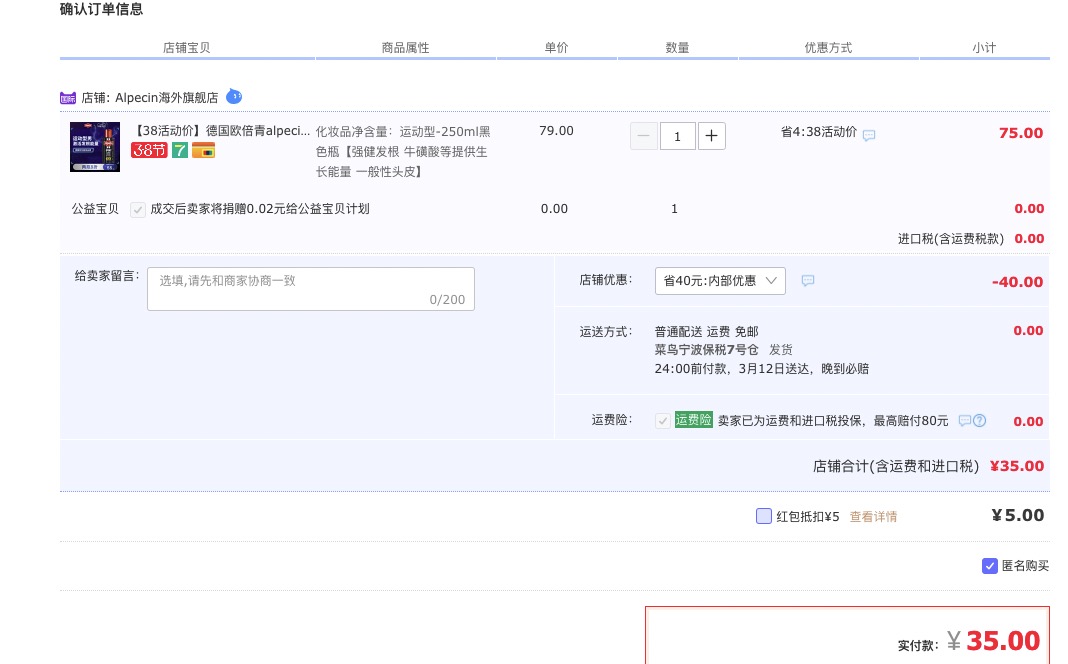1068x664 pixels.
Task: Click the subtotal 75.00
Action: [x=1020, y=133]
